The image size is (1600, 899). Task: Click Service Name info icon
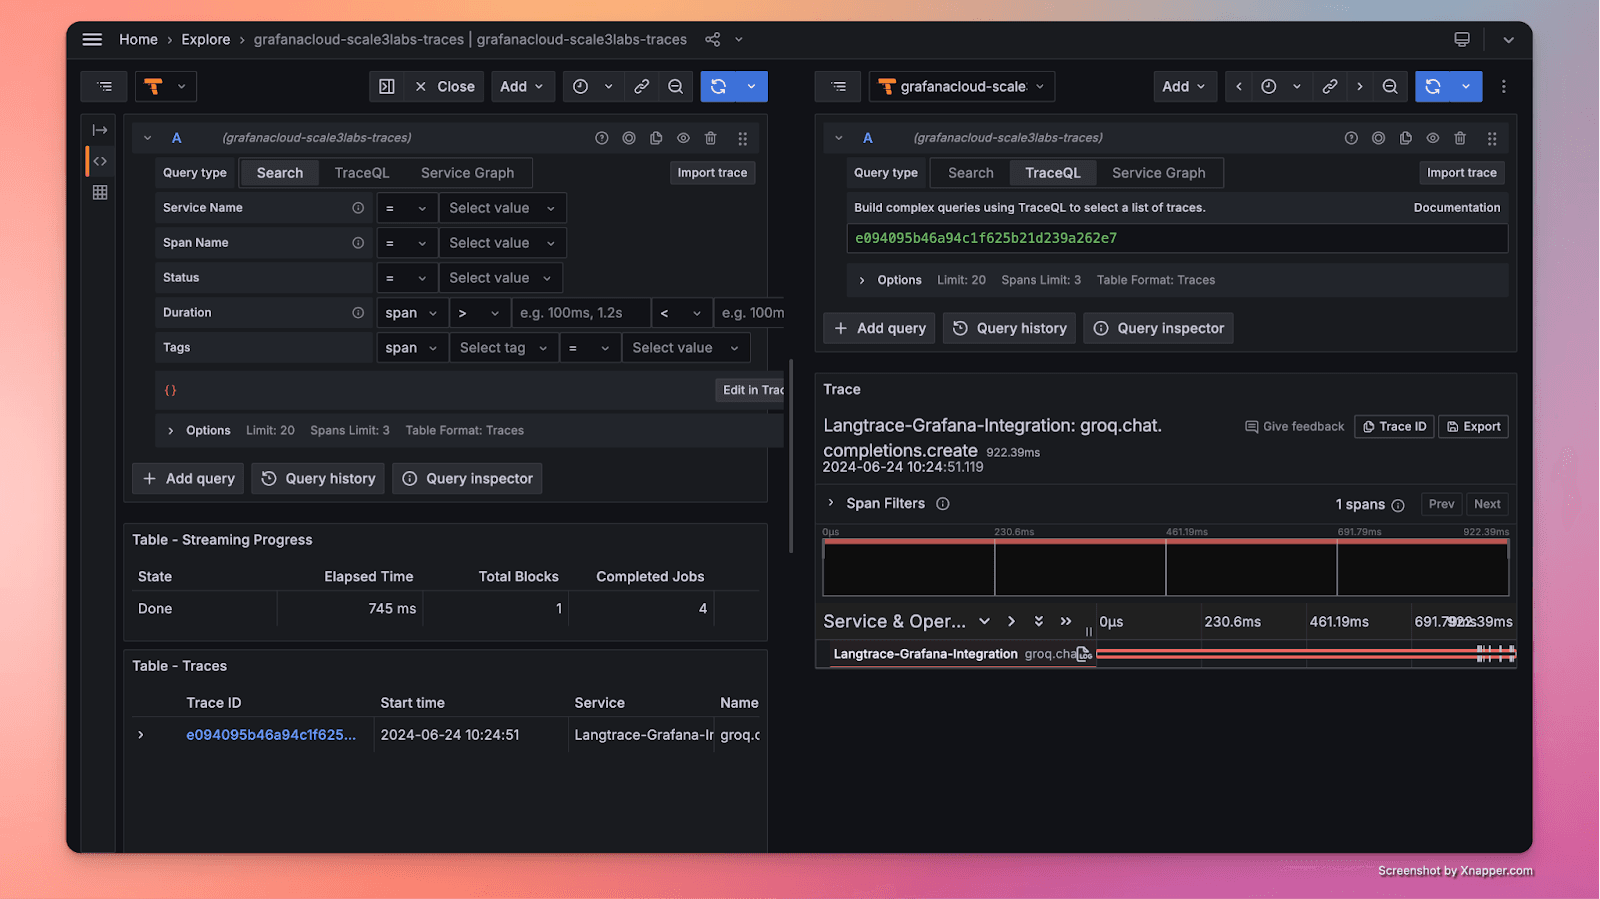(358, 208)
